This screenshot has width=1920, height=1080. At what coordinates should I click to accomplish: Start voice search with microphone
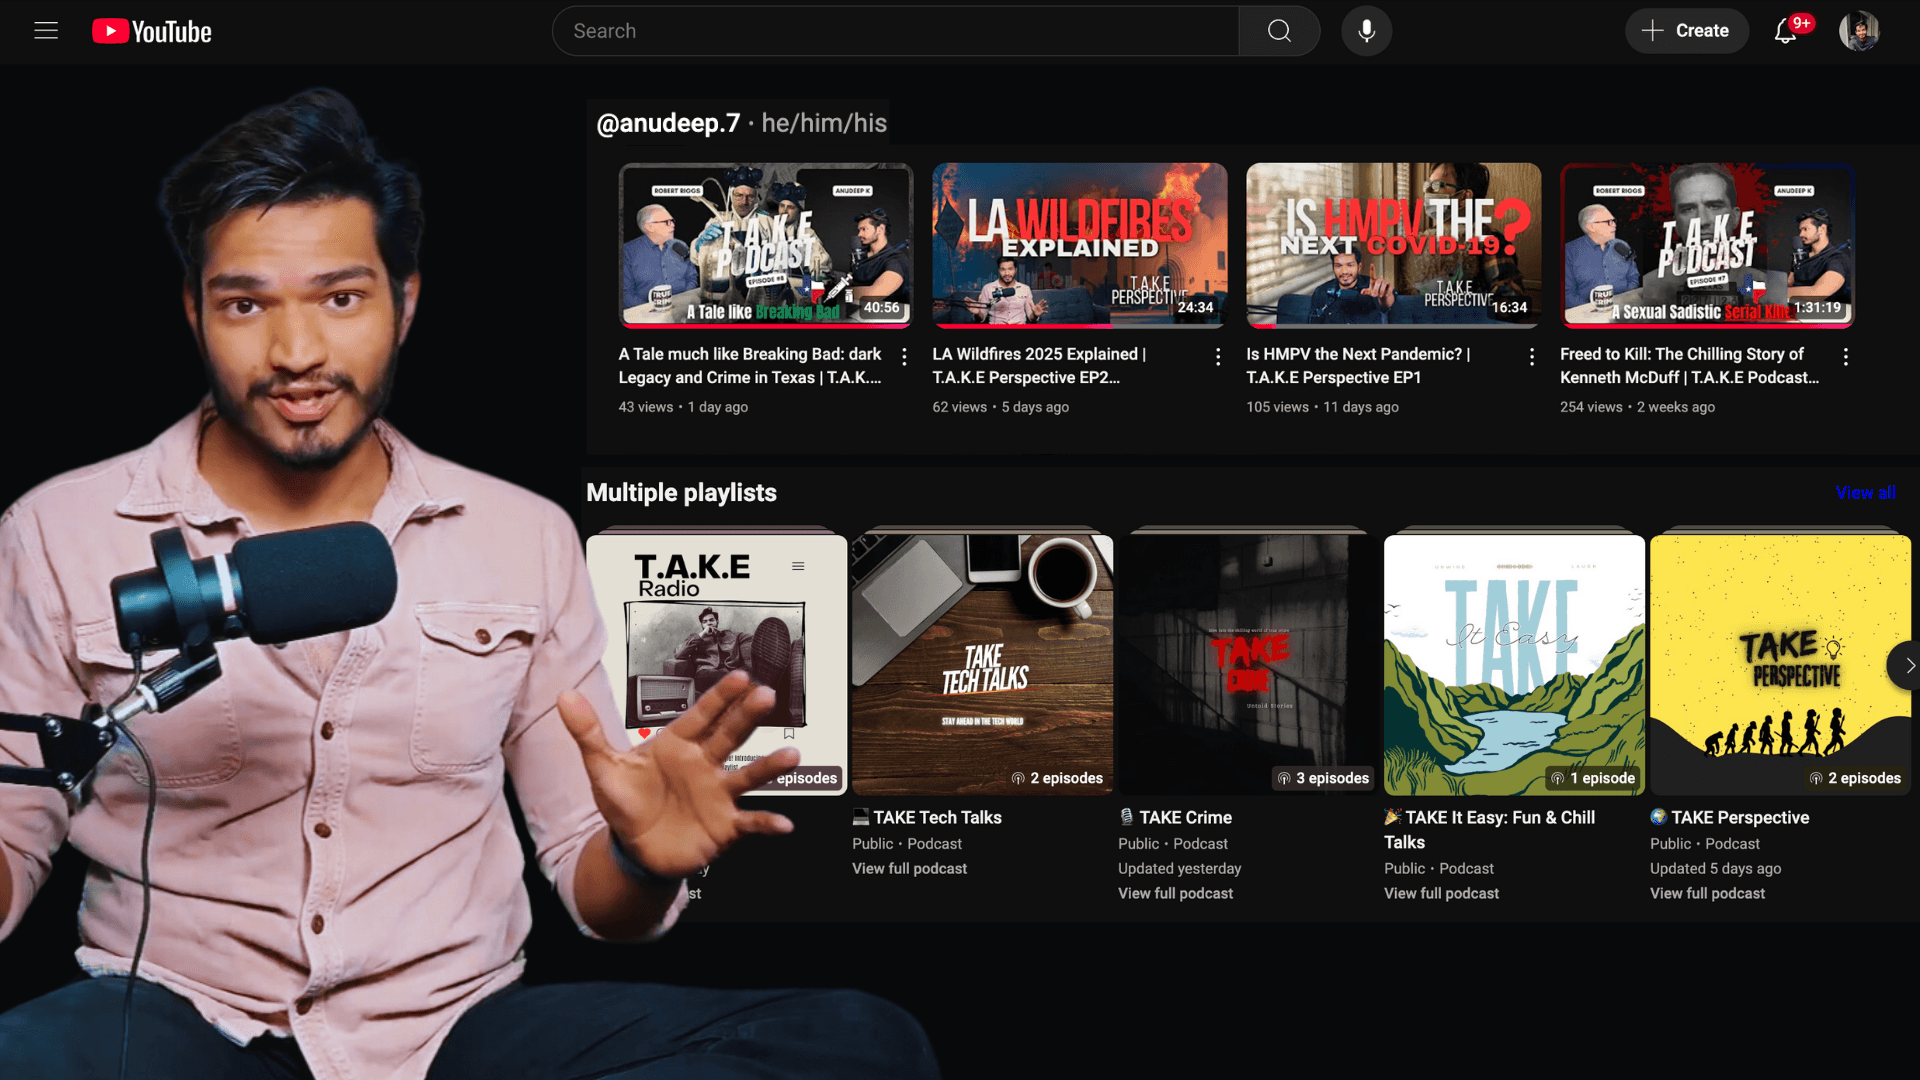[1366, 31]
